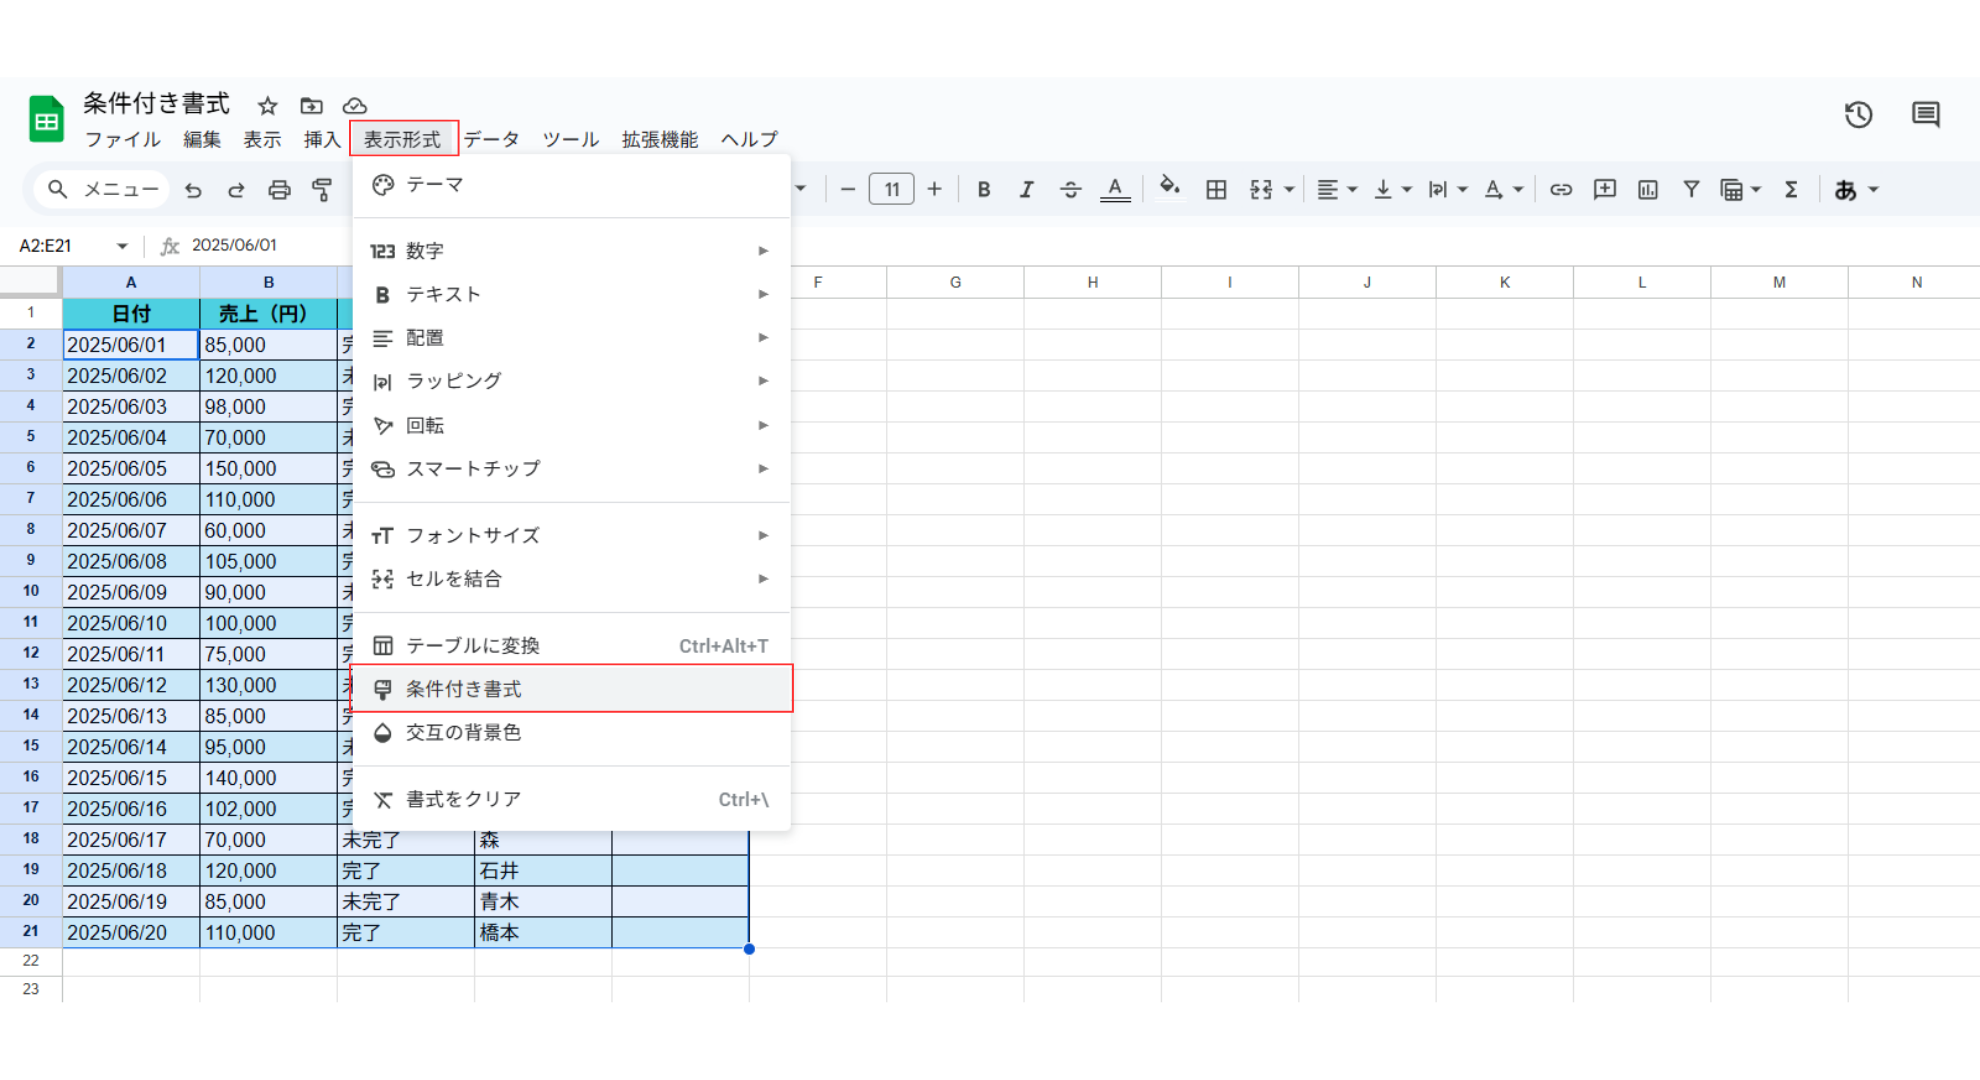The width and height of the screenshot is (1980, 1080).
Task: Open version history clock icon
Action: point(1858,114)
